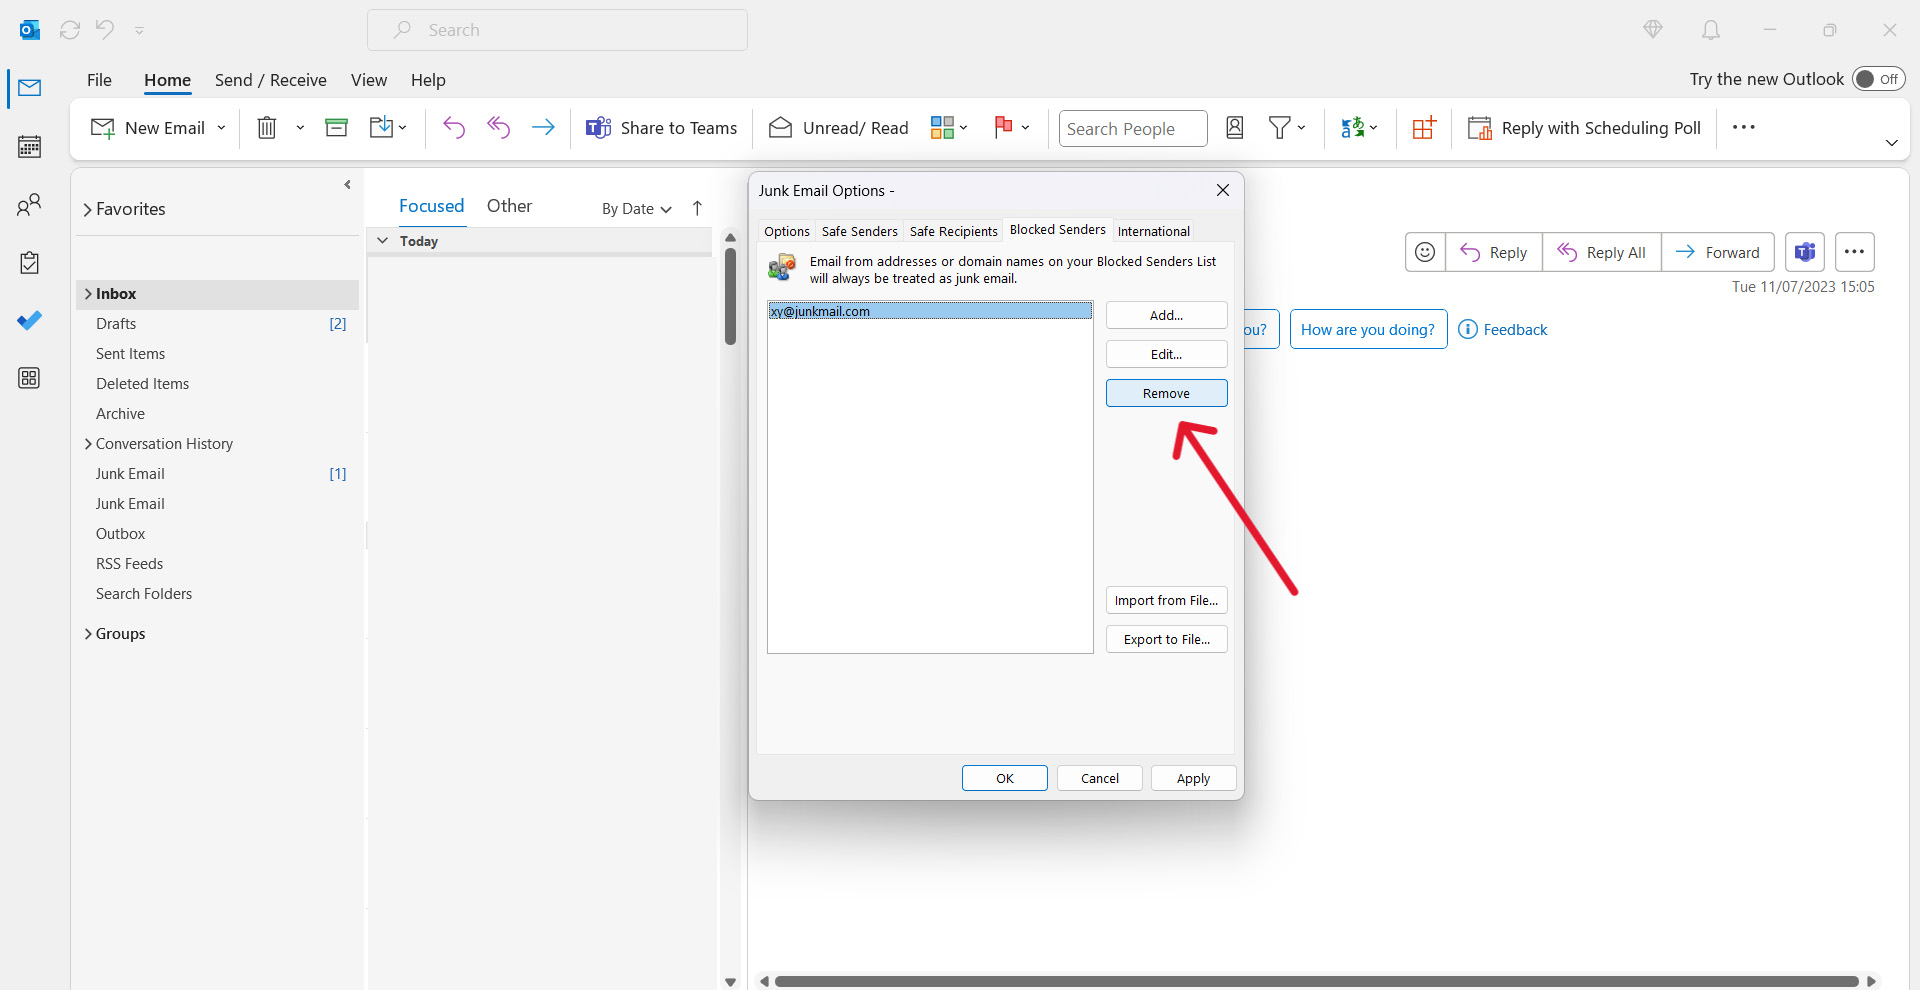Open the New Email dropdown arrow
This screenshot has width=1920, height=990.
tap(219, 128)
